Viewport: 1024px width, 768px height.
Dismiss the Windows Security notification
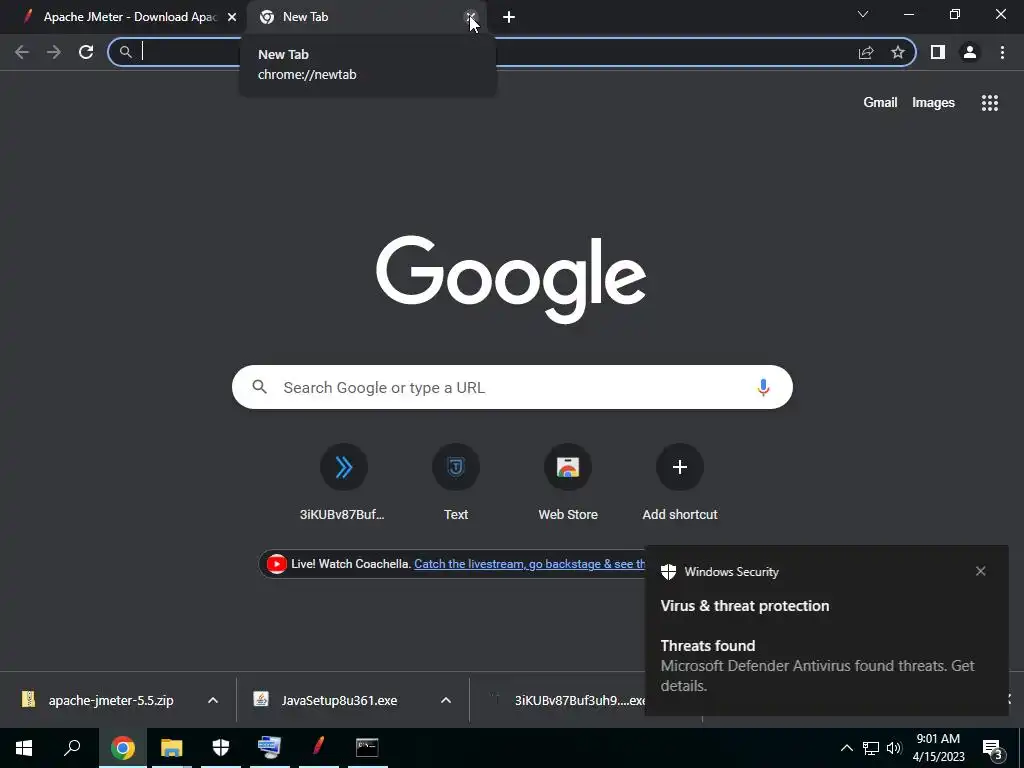pos(980,571)
